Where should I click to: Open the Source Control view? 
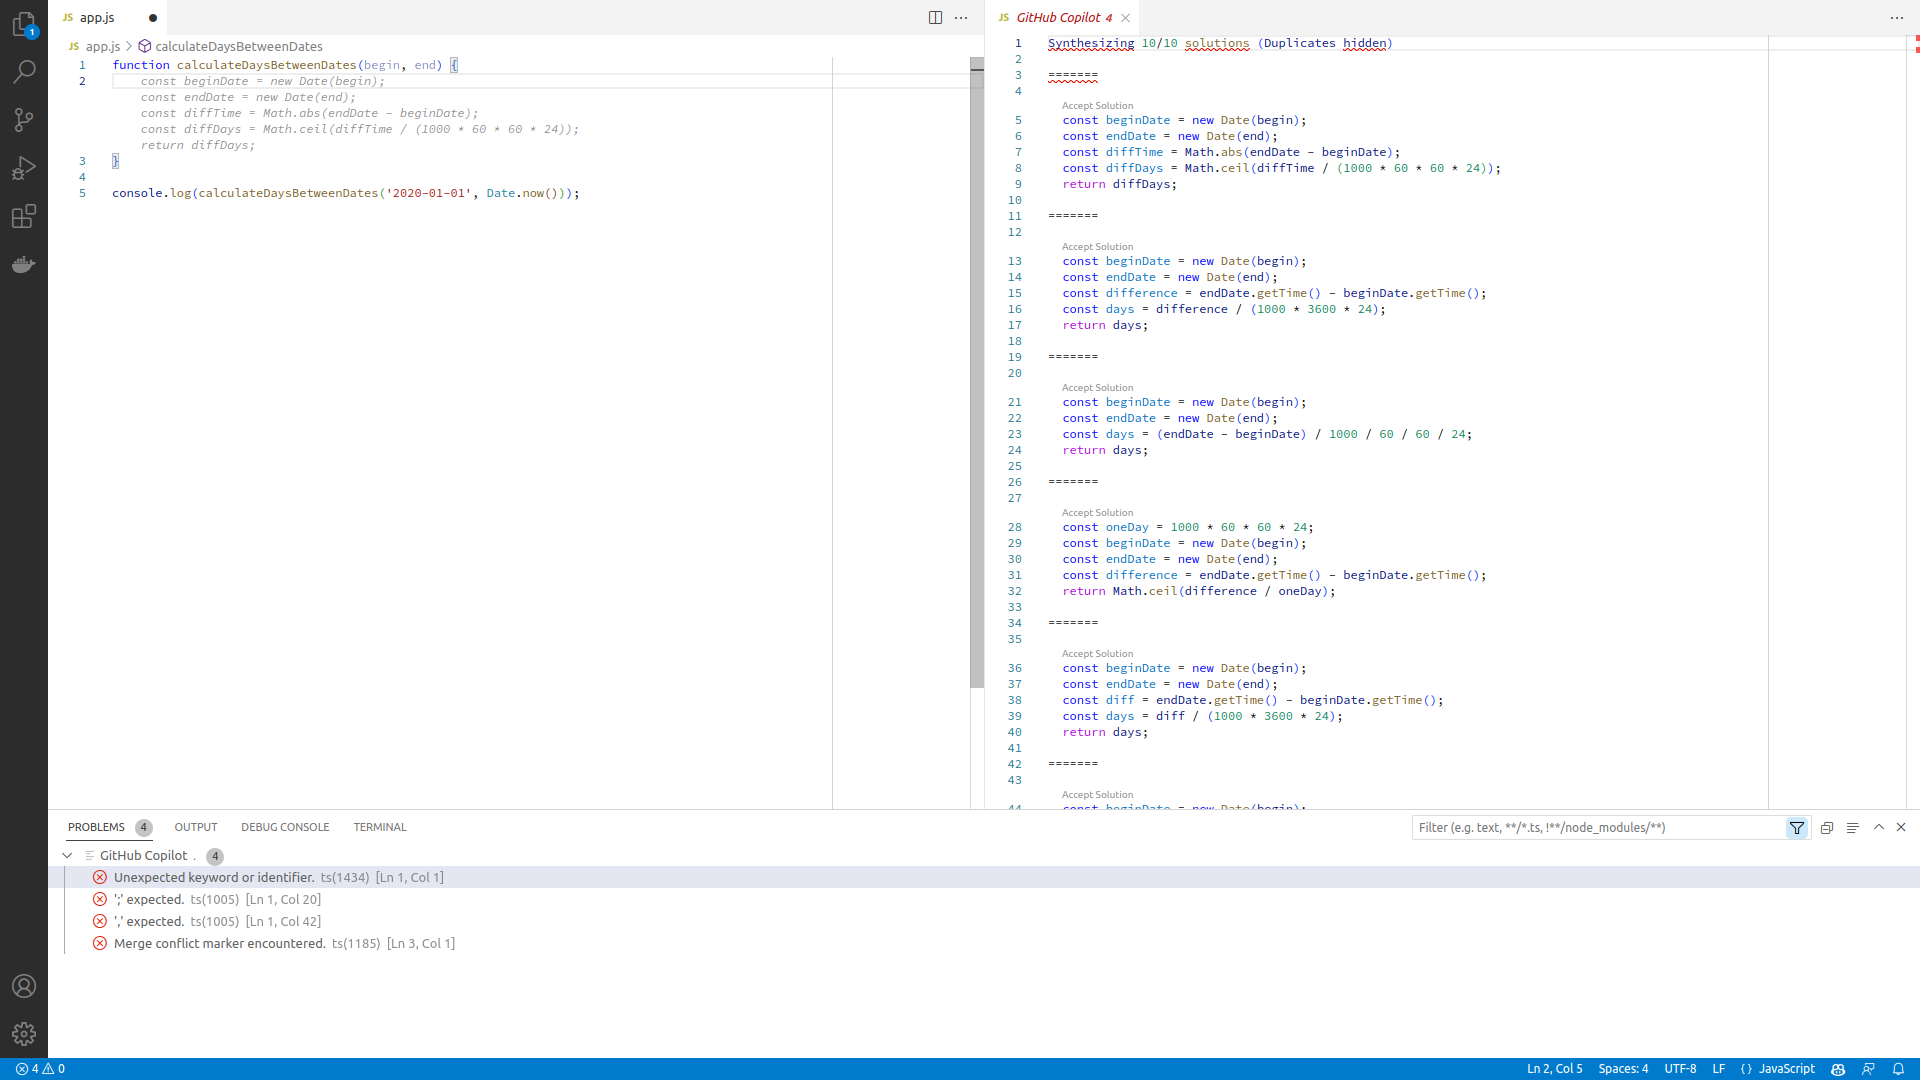pos(24,119)
